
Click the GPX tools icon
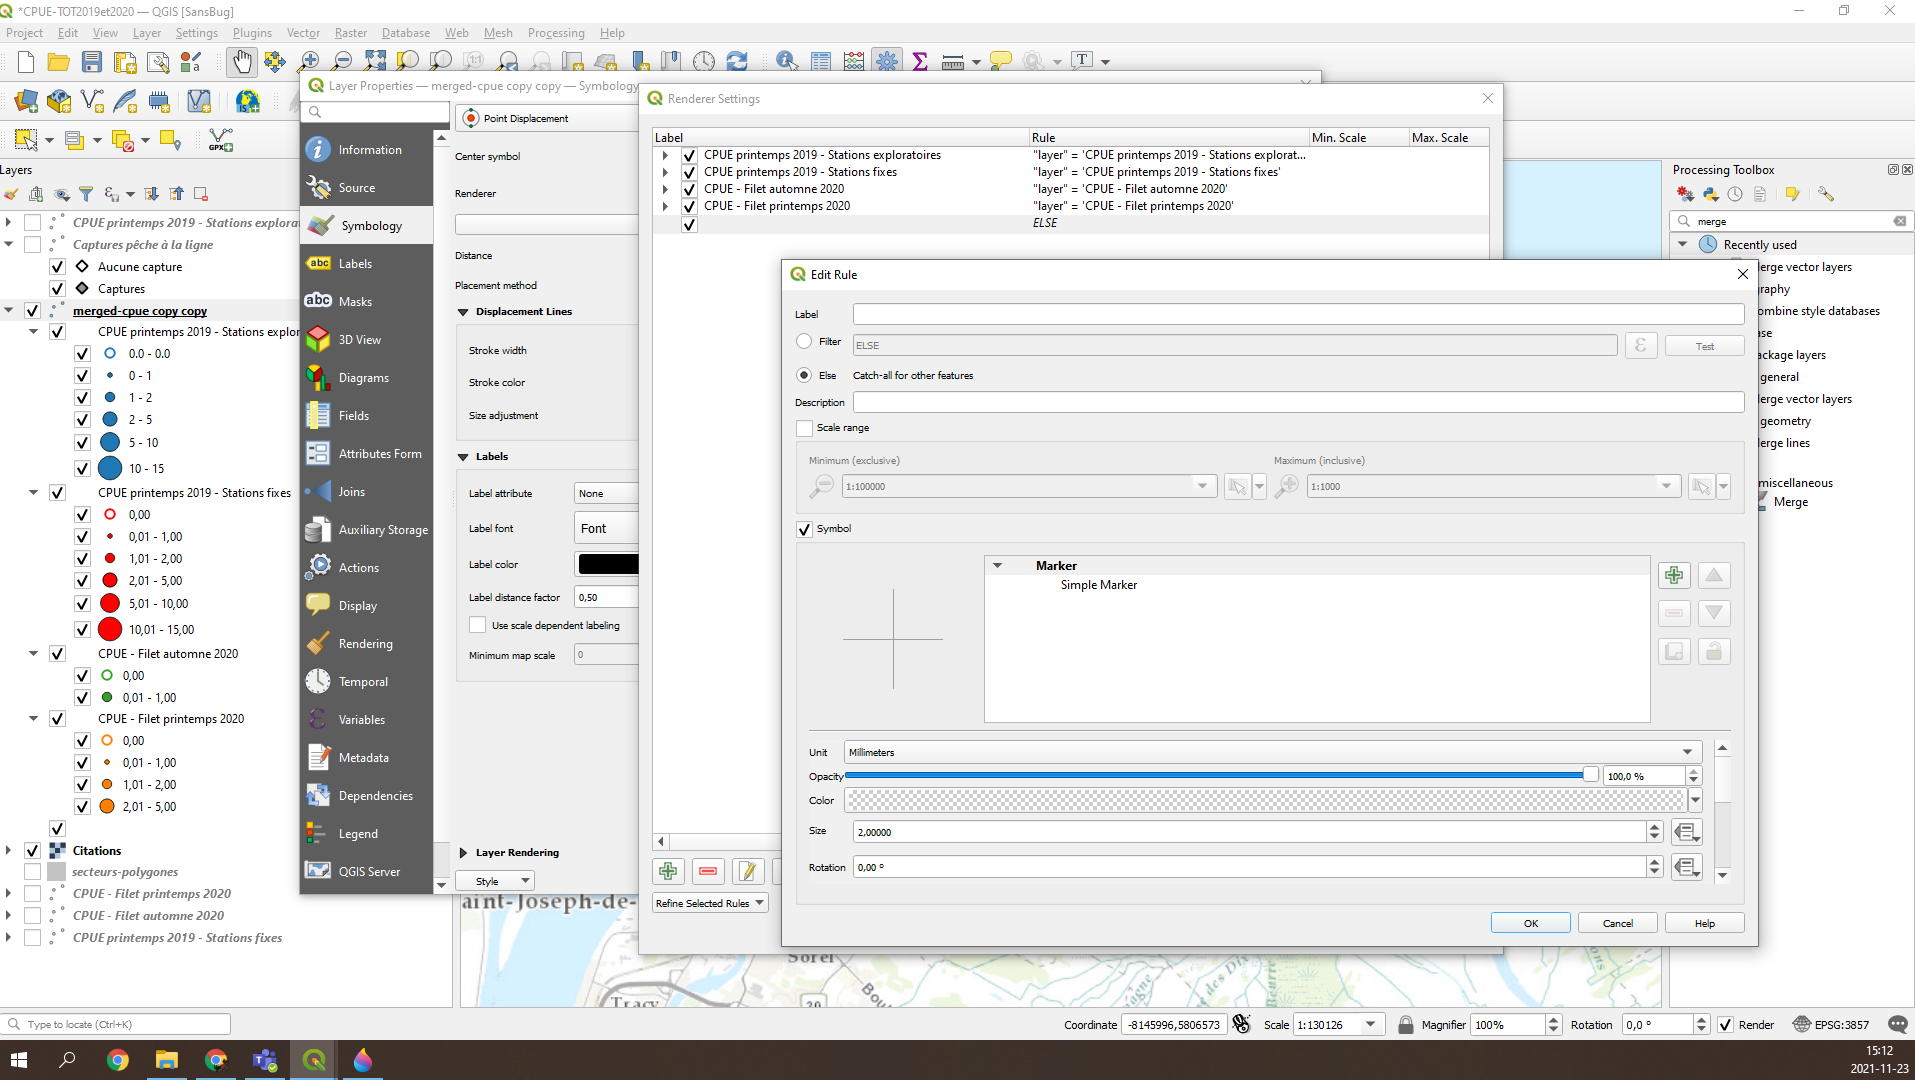[x=221, y=140]
